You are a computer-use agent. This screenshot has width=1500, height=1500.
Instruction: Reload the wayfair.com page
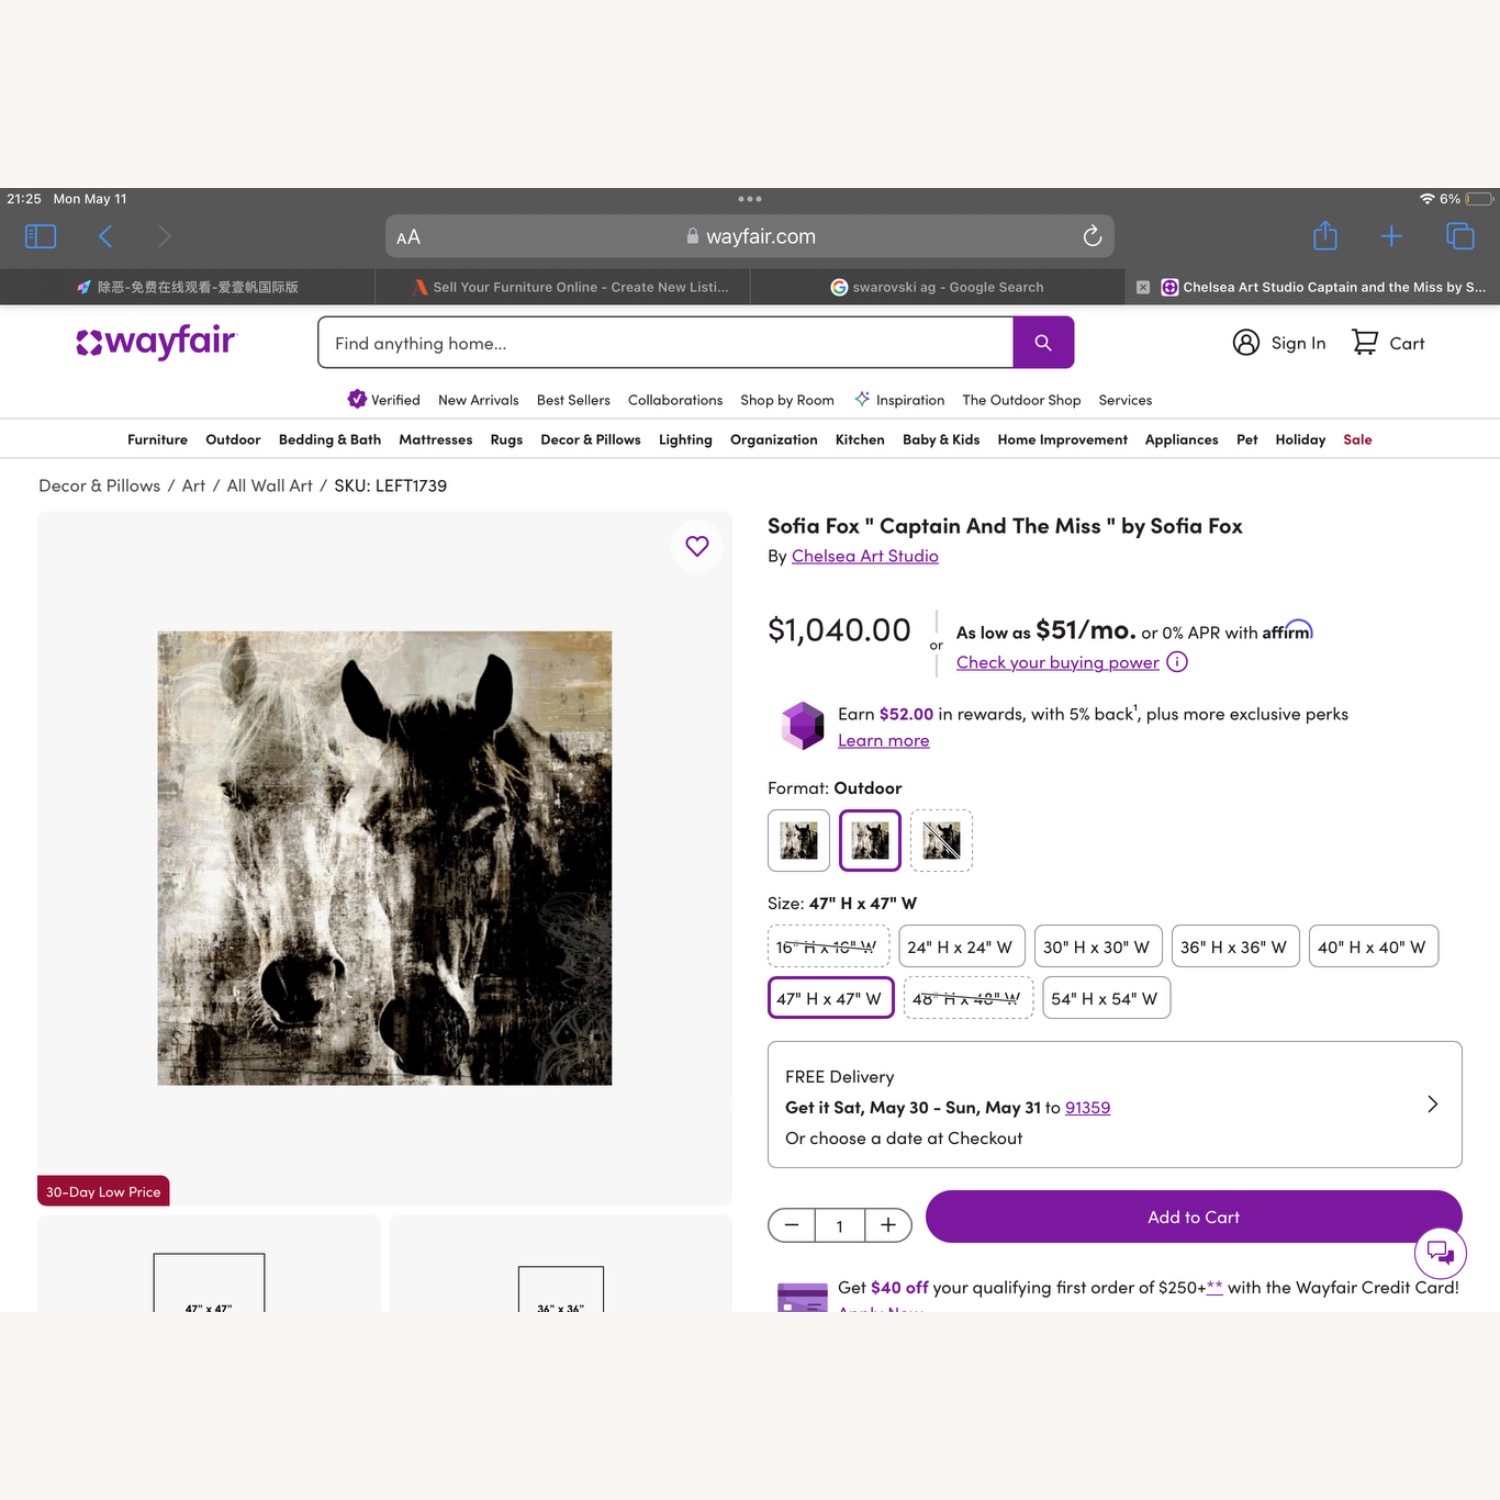(1092, 236)
